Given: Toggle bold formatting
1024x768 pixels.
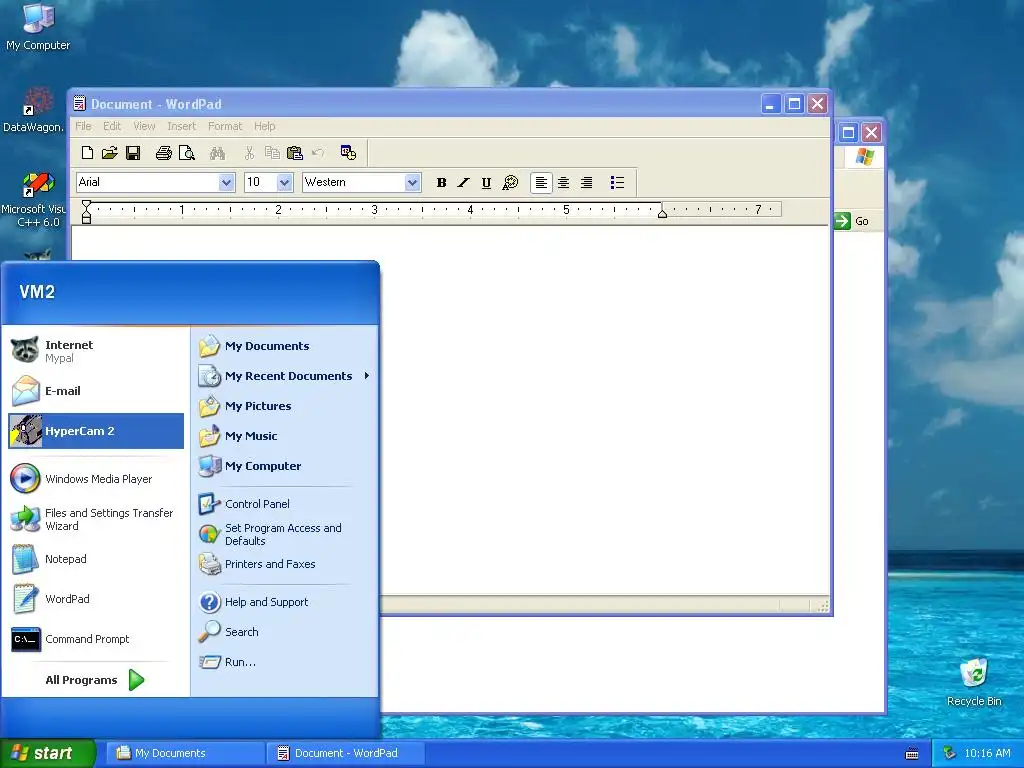Looking at the screenshot, I should (x=441, y=183).
